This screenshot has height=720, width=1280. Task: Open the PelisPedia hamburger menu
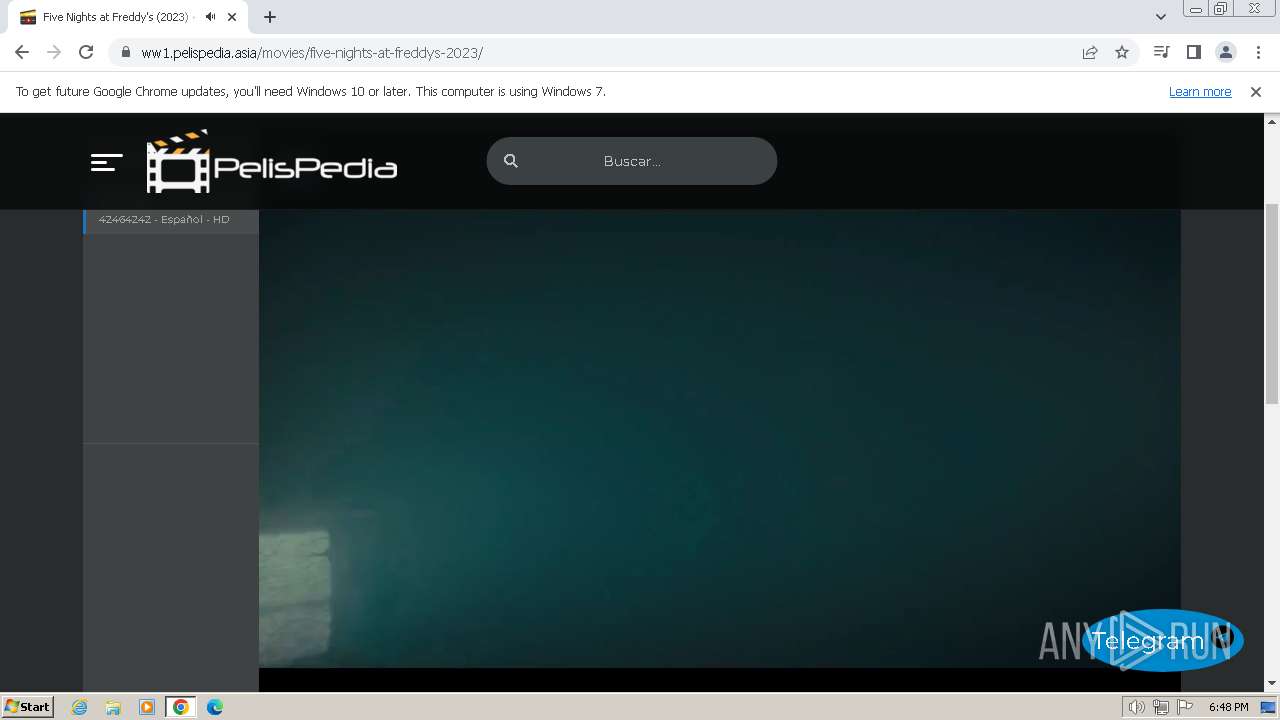(106, 162)
